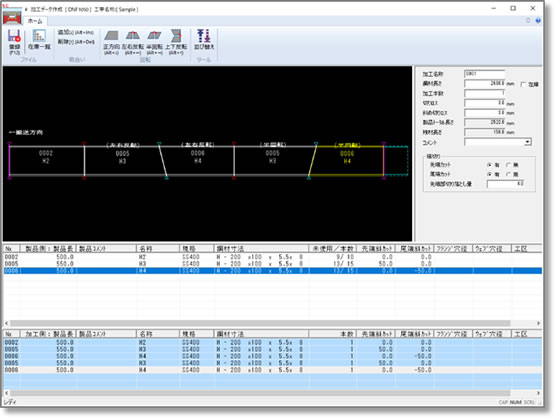Image resolution: width=554 pixels, height=418 pixels.
Task: Open the 並び替え sort tool
Action: point(204,40)
